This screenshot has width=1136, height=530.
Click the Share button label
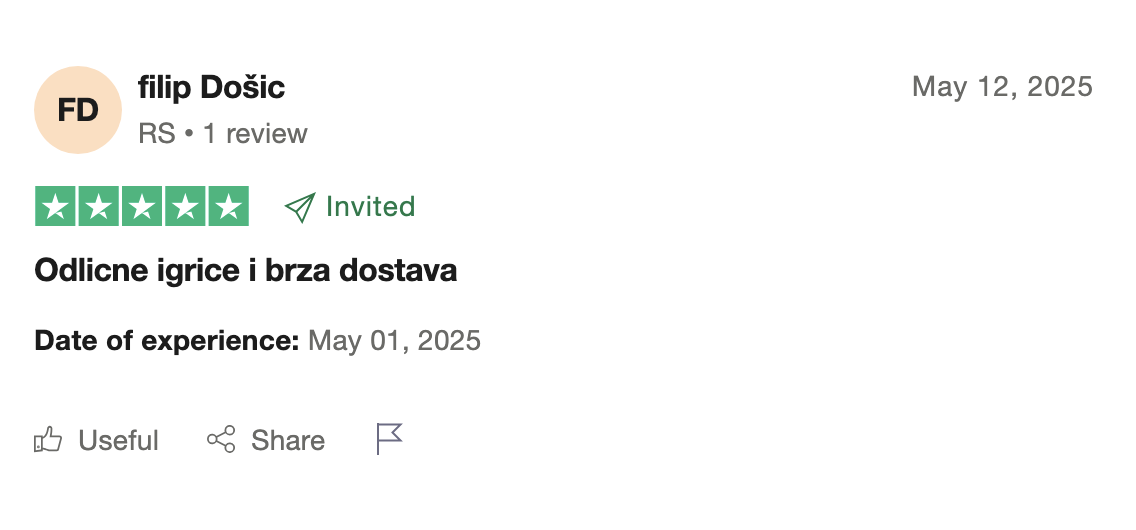288,441
